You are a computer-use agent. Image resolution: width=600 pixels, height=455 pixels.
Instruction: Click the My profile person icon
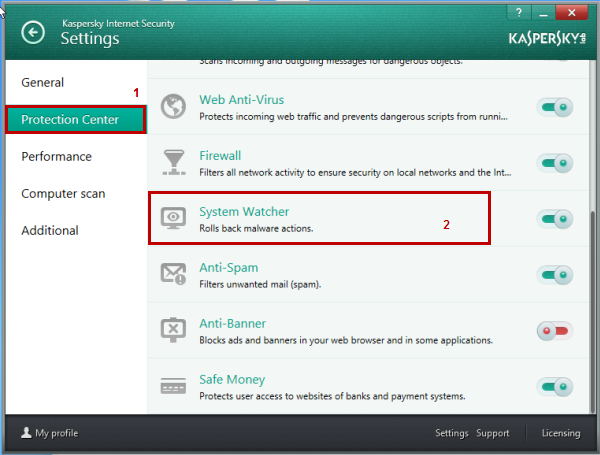[26, 433]
